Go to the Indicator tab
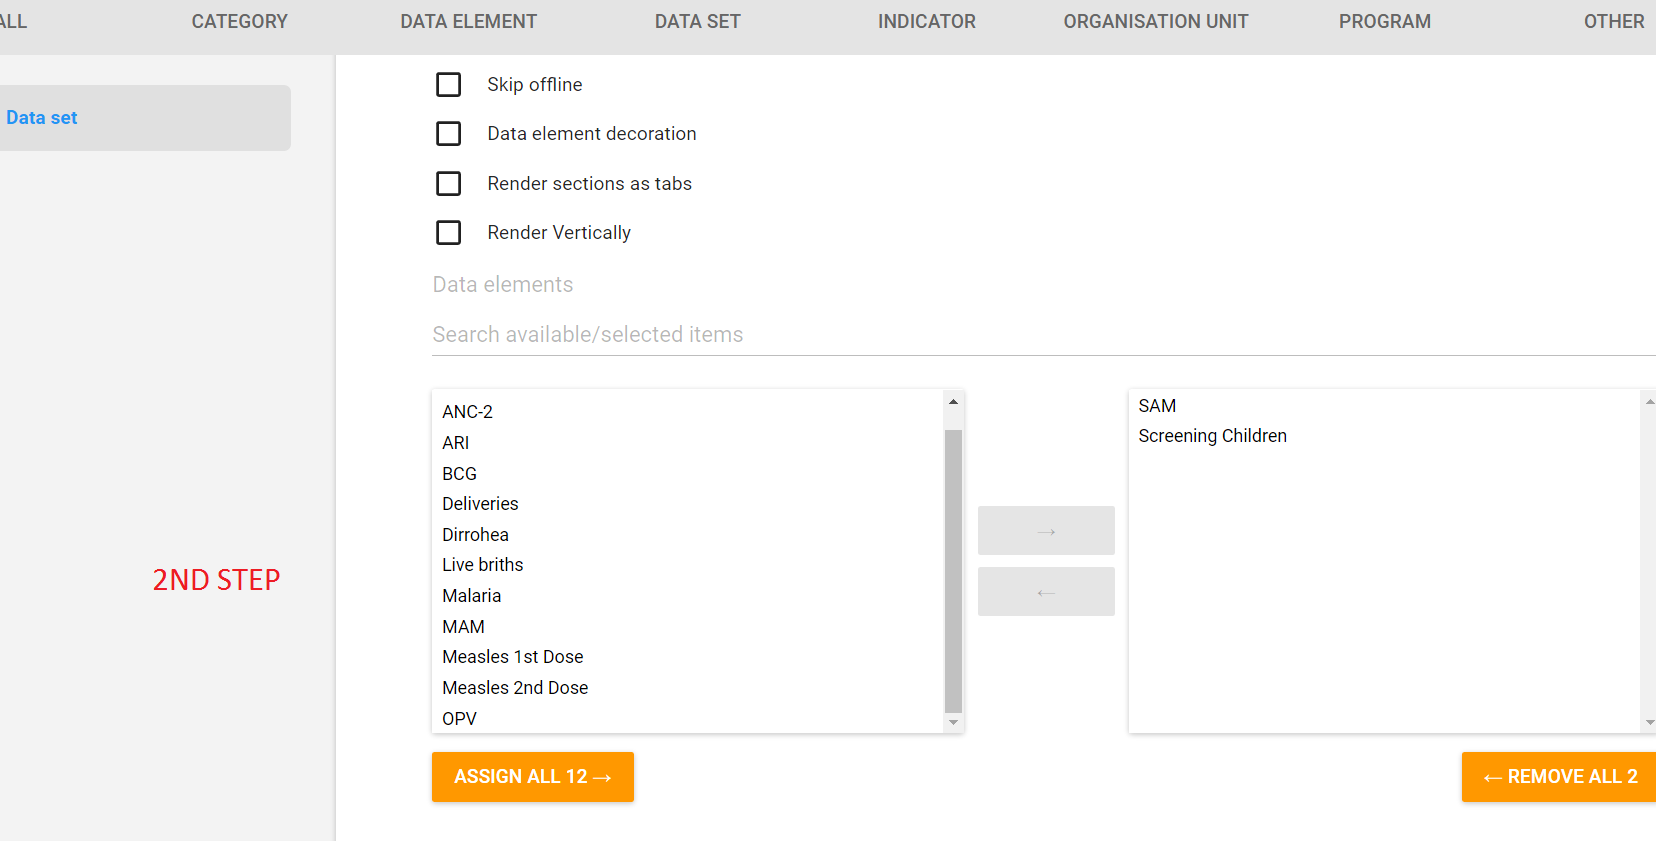1656x841 pixels. (926, 22)
